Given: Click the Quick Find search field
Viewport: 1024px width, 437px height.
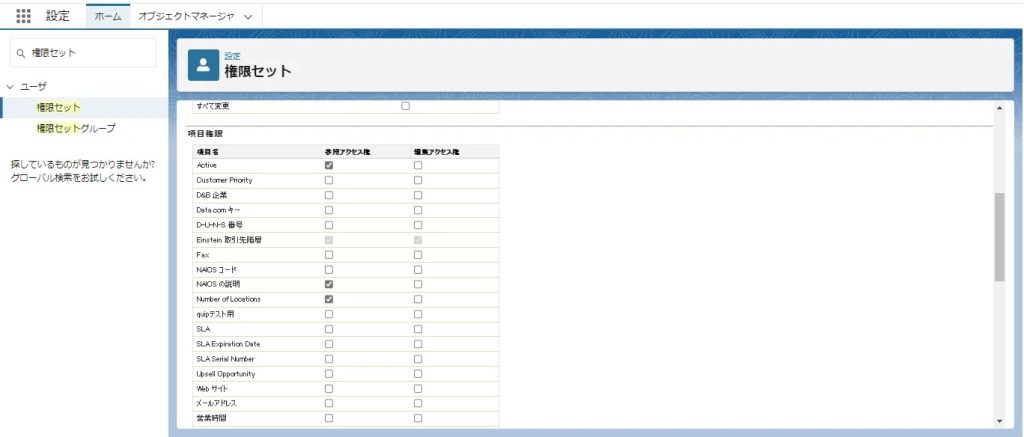Looking at the screenshot, I should click(83, 53).
